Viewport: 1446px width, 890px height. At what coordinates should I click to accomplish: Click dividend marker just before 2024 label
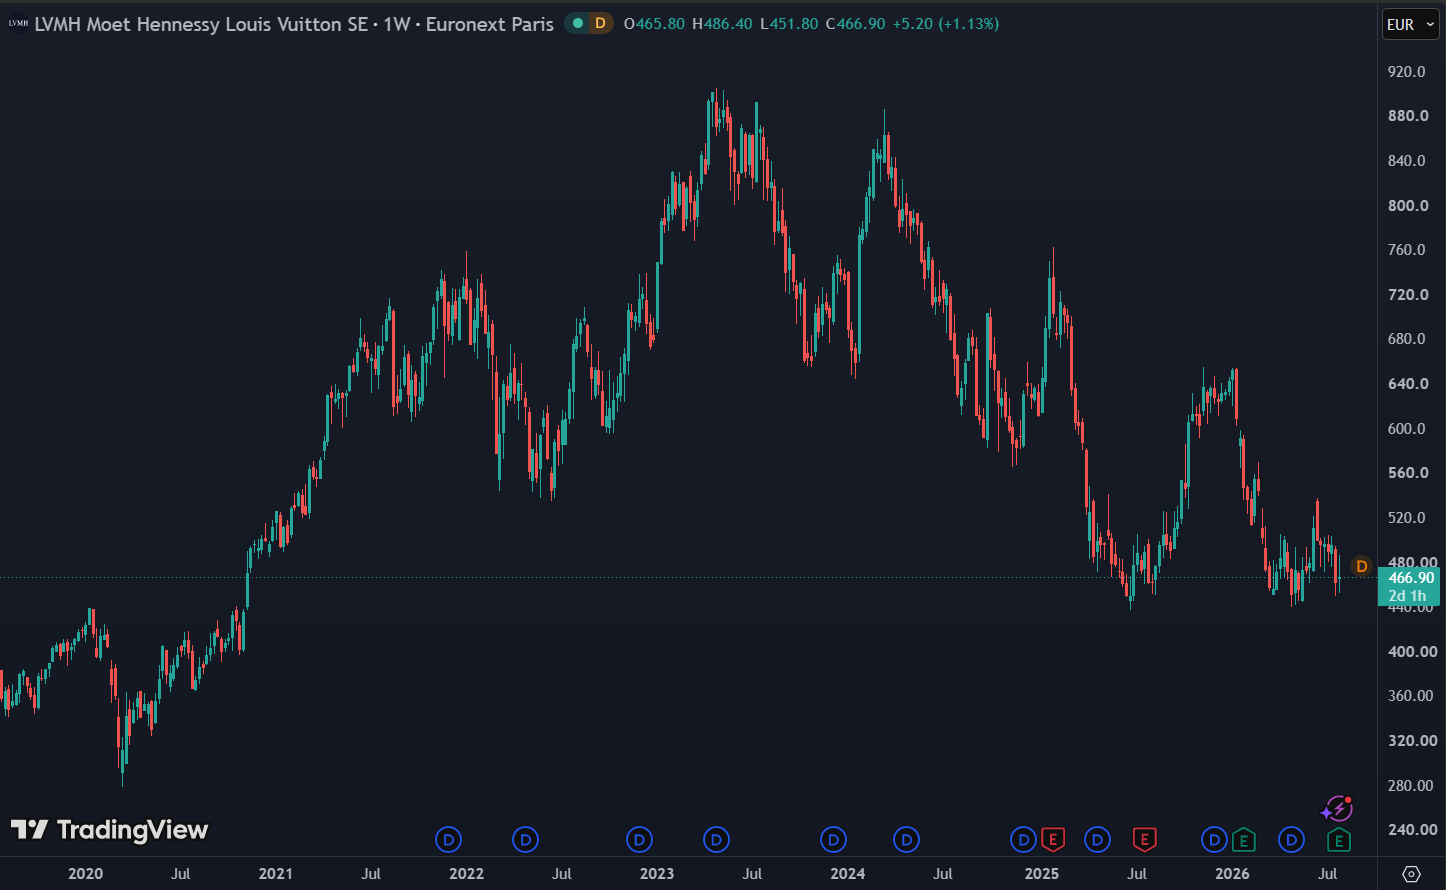click(833, 840)
